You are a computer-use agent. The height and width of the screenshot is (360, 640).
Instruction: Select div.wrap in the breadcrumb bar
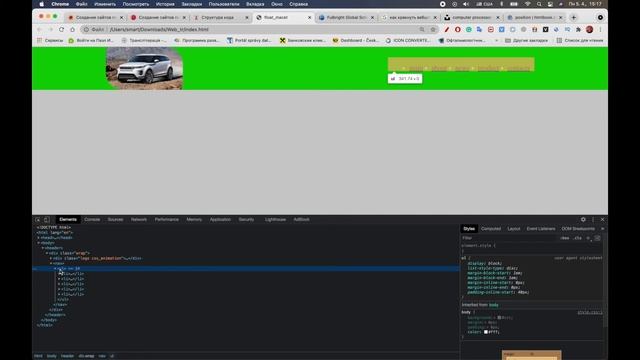click(86, 356)
